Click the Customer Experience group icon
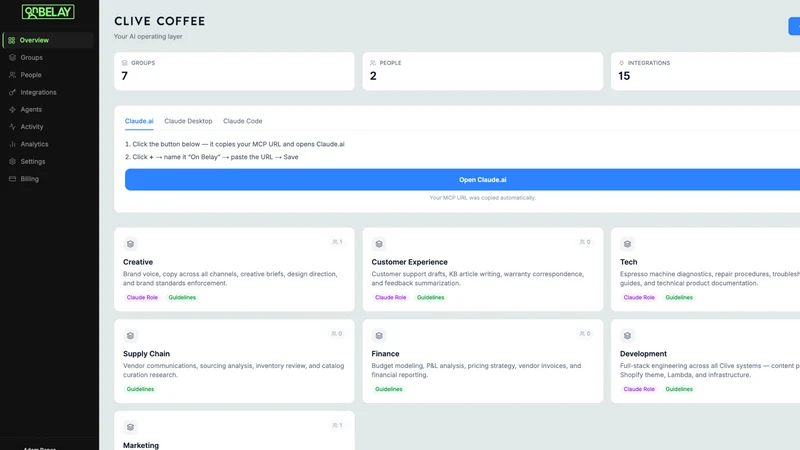 click(x=379, y=244)
